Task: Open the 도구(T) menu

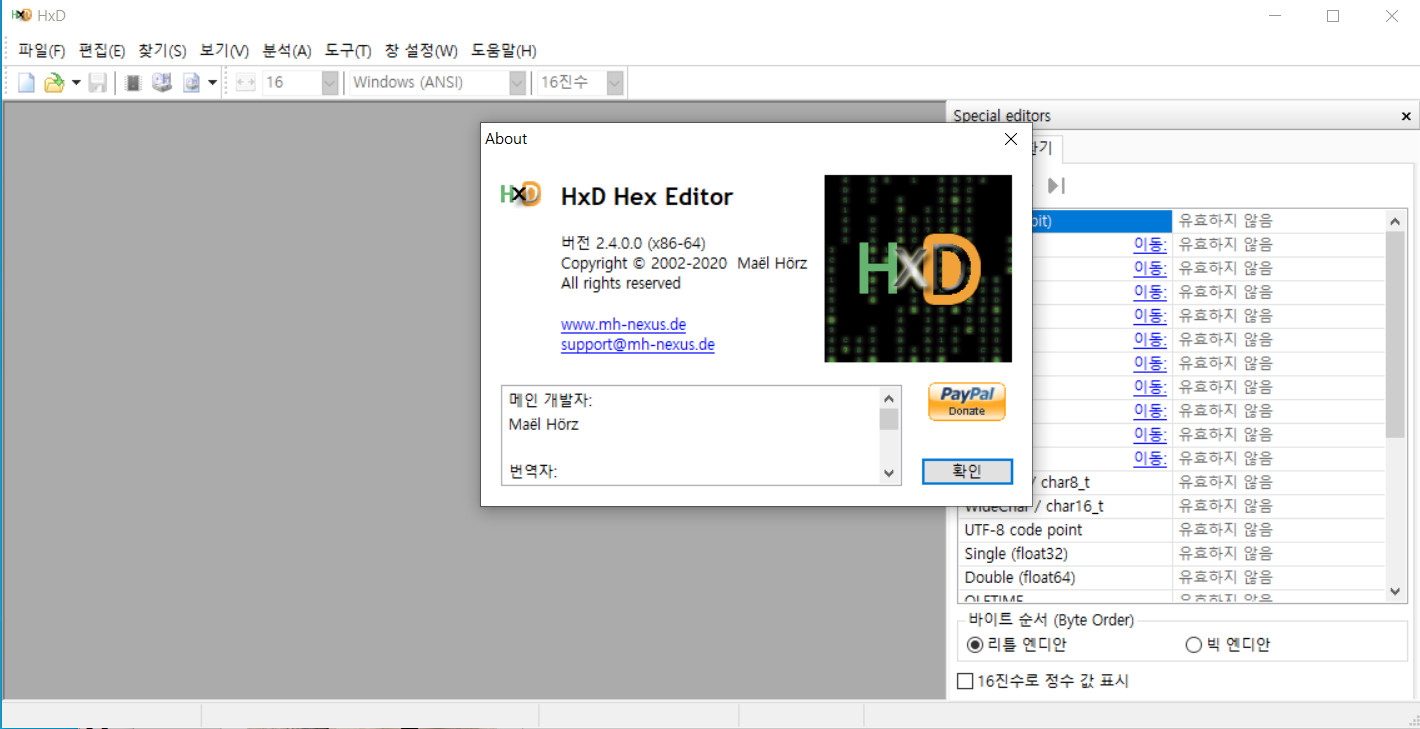Action: (348, 51)
